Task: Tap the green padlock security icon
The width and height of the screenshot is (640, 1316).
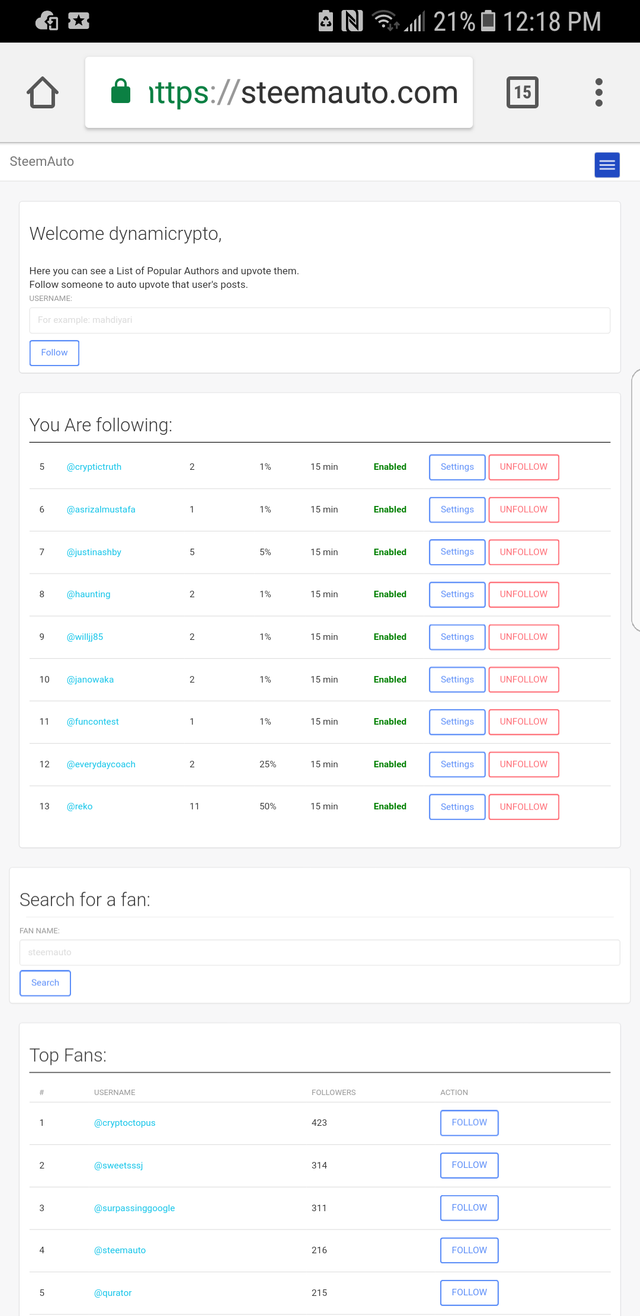Action: (121, 93)
